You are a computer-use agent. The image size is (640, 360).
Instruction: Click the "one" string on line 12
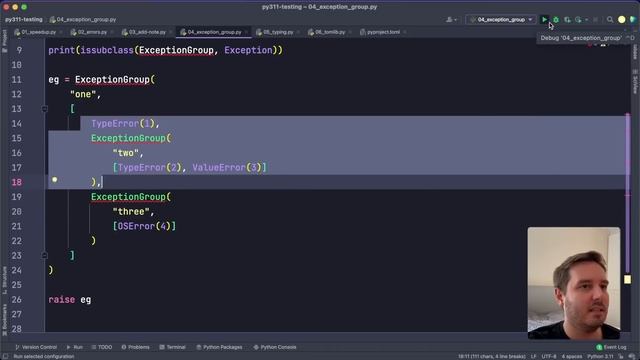83,94
